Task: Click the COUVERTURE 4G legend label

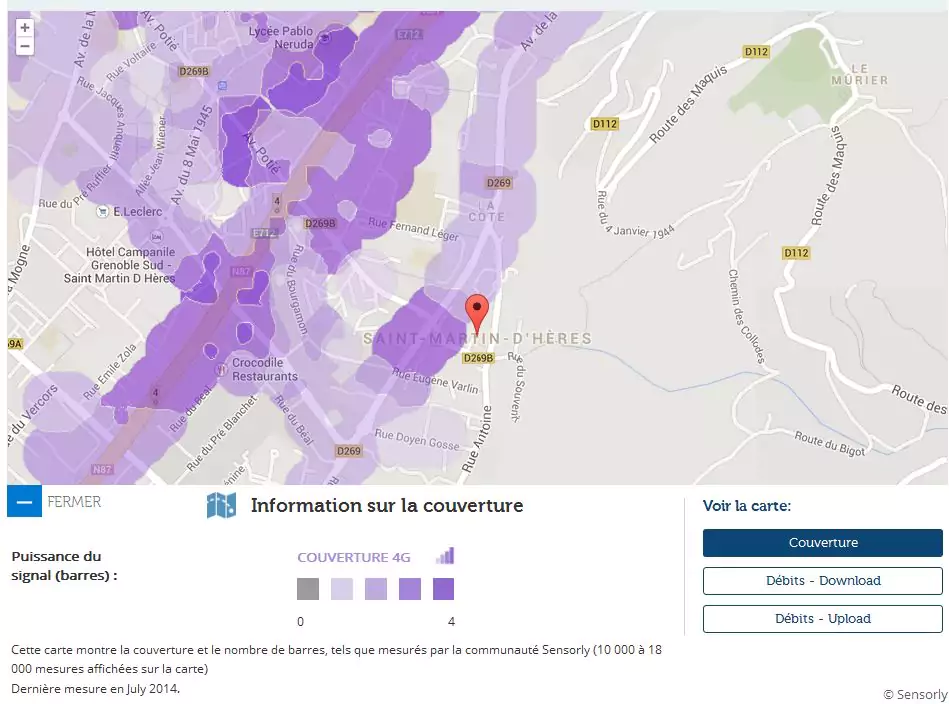Action: pyautogui.click(x=354, y=557)
